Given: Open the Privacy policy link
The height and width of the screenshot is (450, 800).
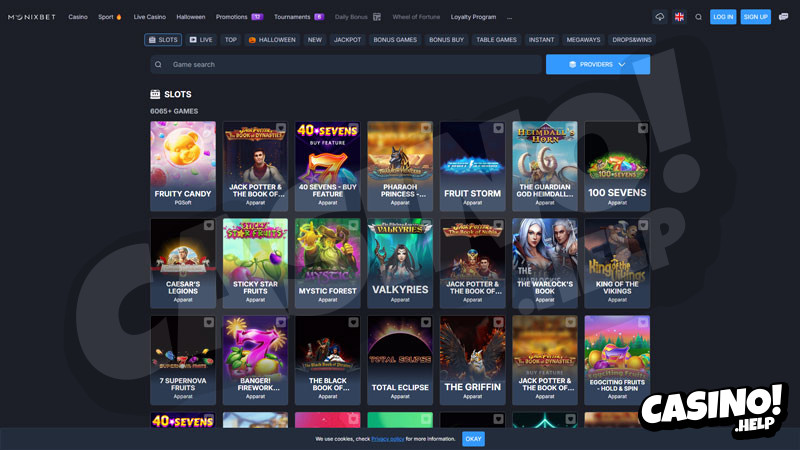Looking at the screenshot, I should [388, 439].
